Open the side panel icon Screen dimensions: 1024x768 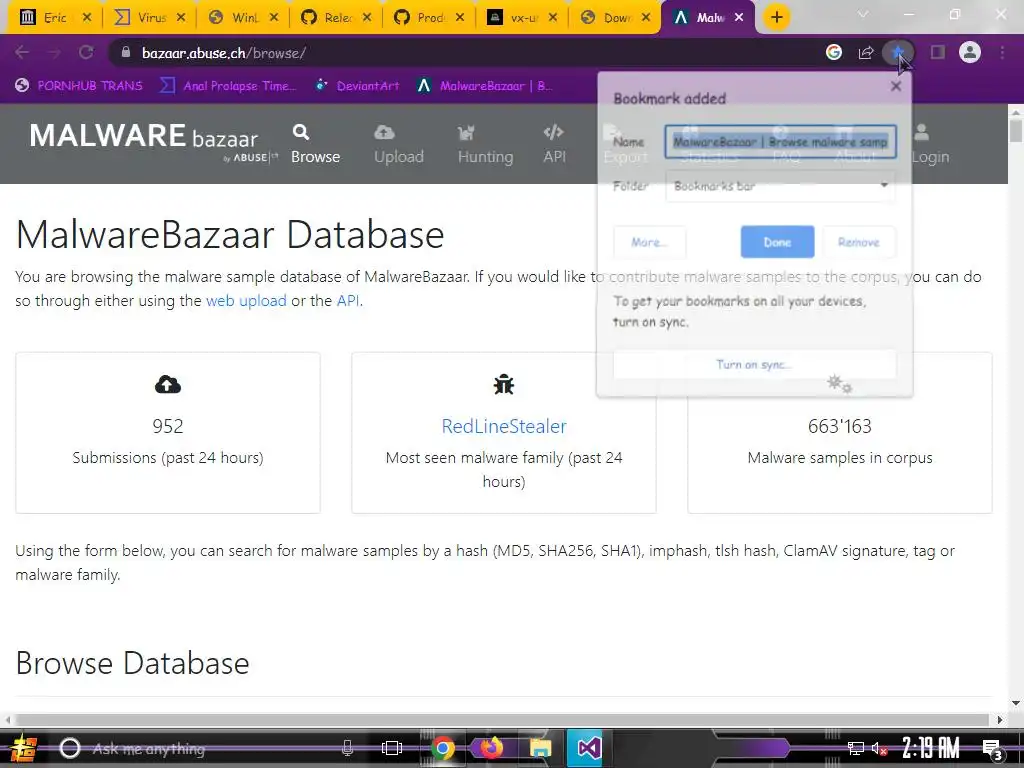click(938, 52)
